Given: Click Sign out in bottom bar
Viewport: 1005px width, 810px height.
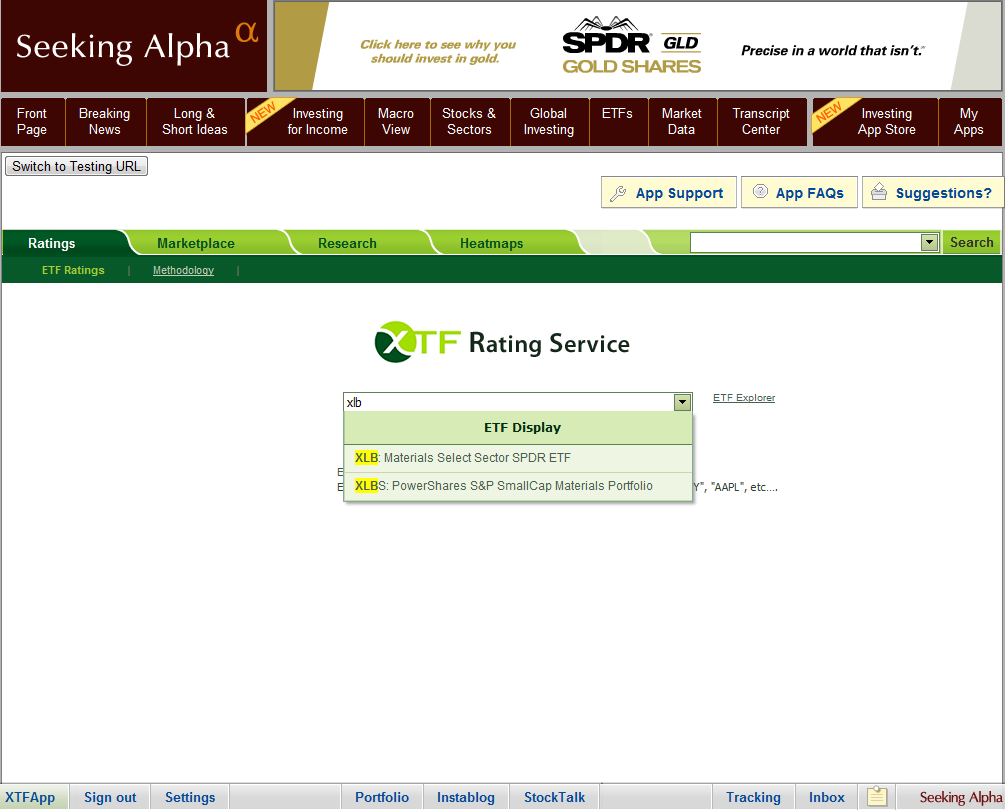Looking at the screenshot, I should pyautogui.click(x=110, y=797).
